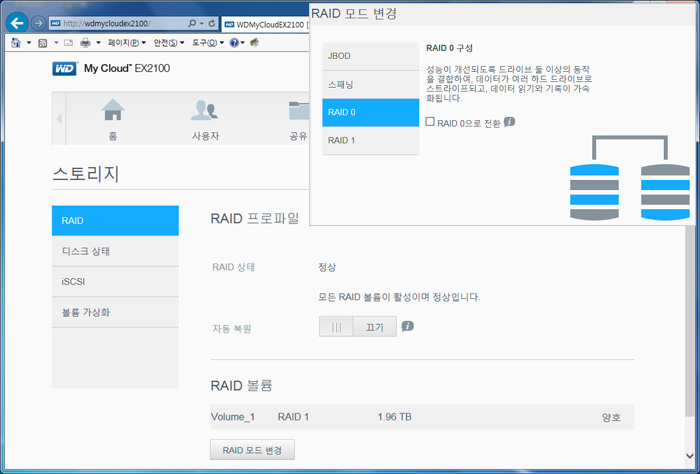
Task: Open dropdown arrow next to help icon
Action: coord(242,43)
